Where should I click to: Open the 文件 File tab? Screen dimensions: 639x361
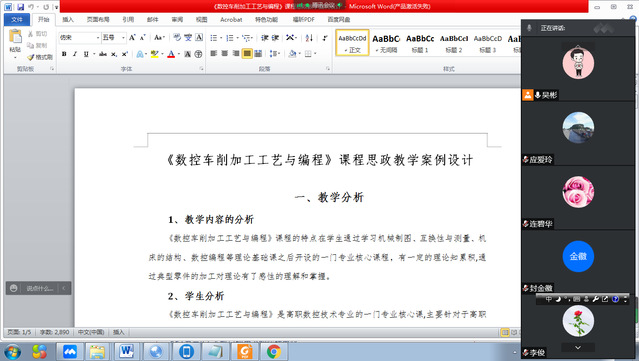[17, 20]
